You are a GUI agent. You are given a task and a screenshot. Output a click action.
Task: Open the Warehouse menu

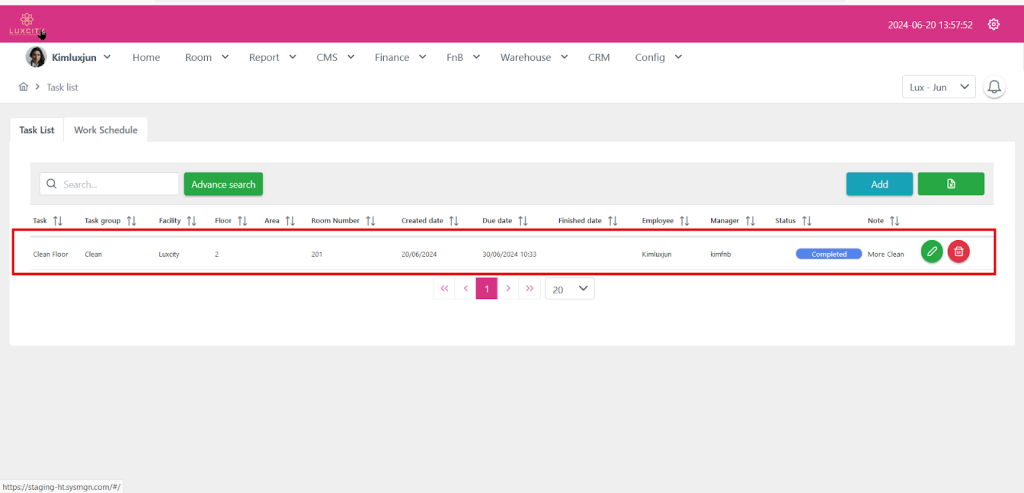532,57
